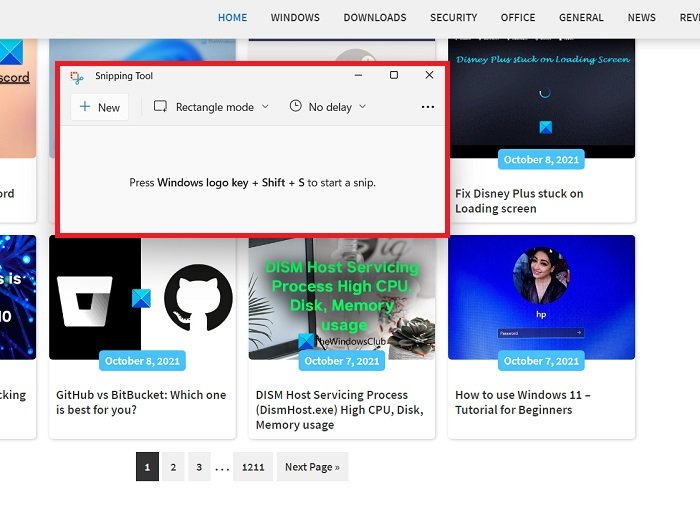This screenshot has height=508, width=700.
Task: Click the Snipping Tool app icon
Action: [77, 76]
